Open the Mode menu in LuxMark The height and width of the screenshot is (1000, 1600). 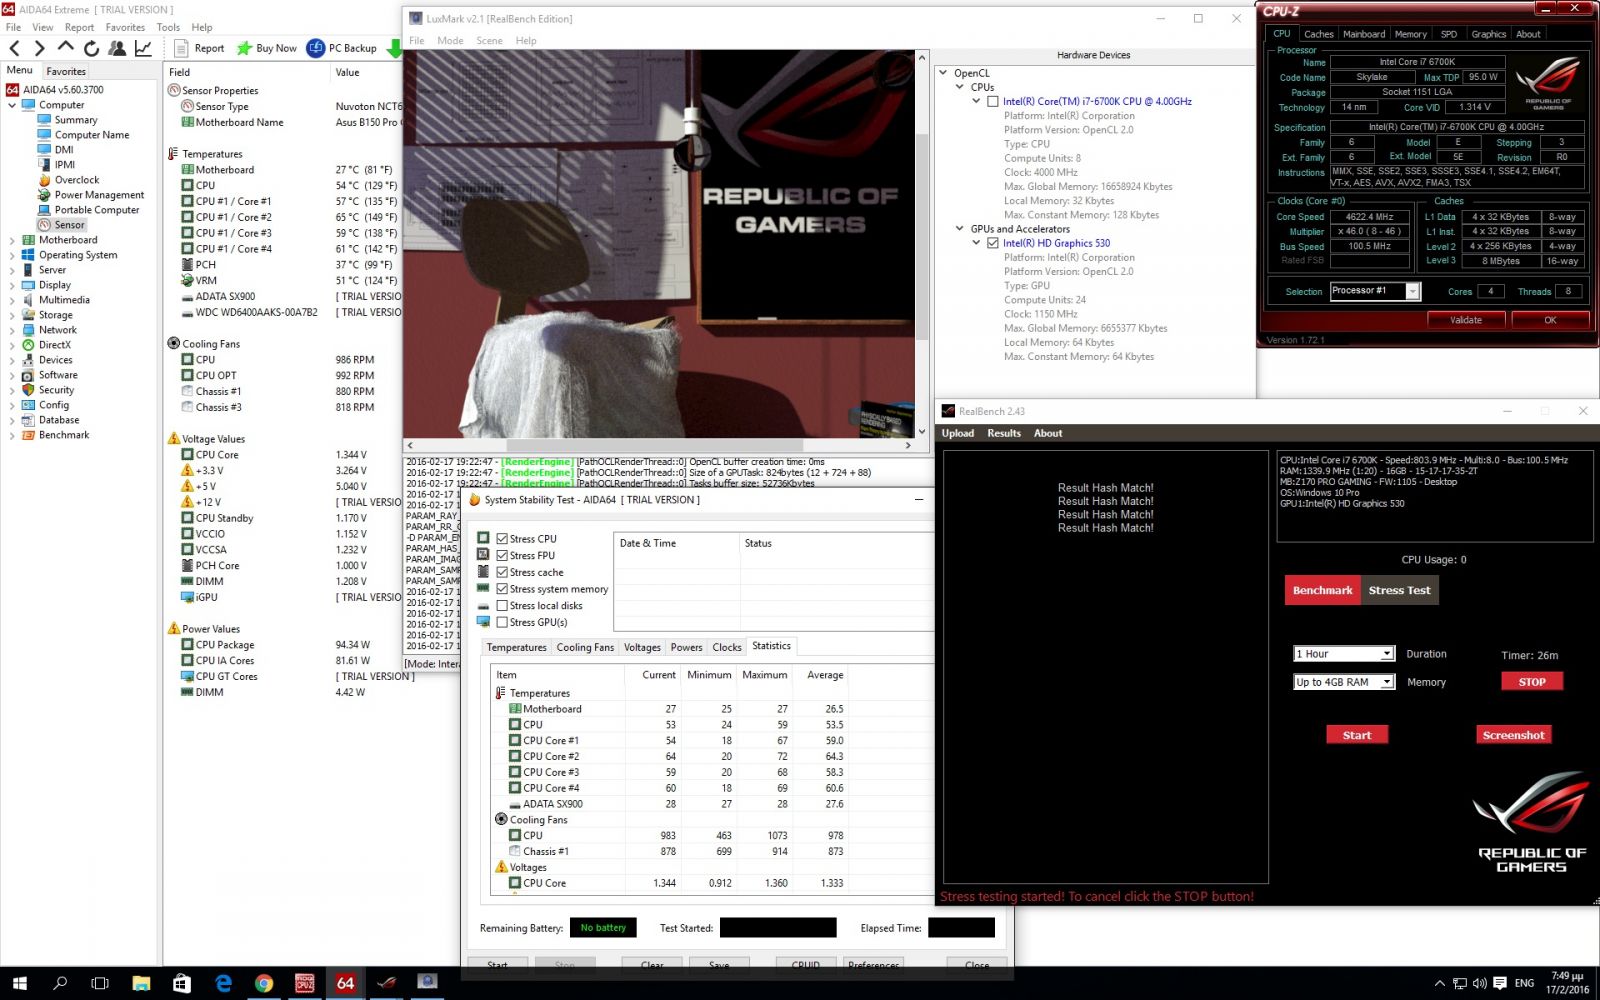[x=450, y=41]
